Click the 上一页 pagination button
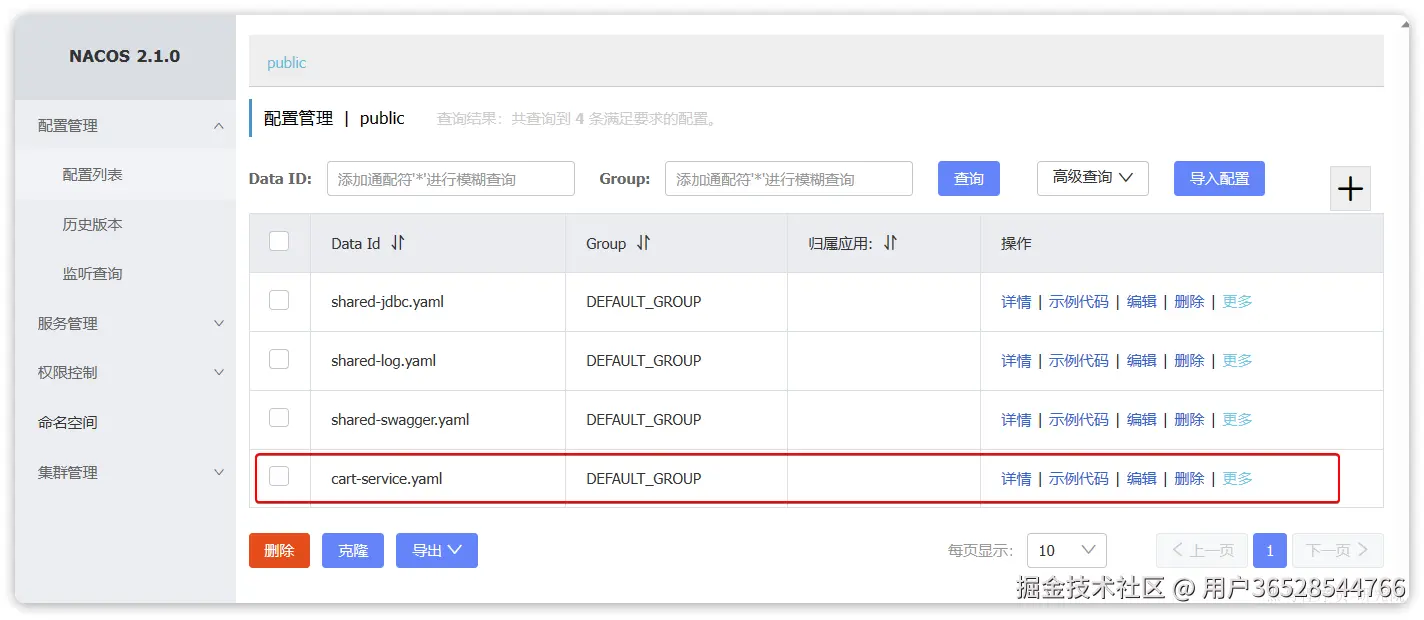 [x=1202, y=550]
